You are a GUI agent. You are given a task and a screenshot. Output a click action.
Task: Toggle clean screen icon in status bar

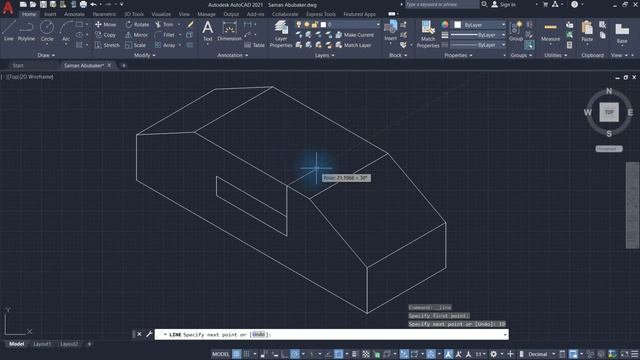pos(624,354)
